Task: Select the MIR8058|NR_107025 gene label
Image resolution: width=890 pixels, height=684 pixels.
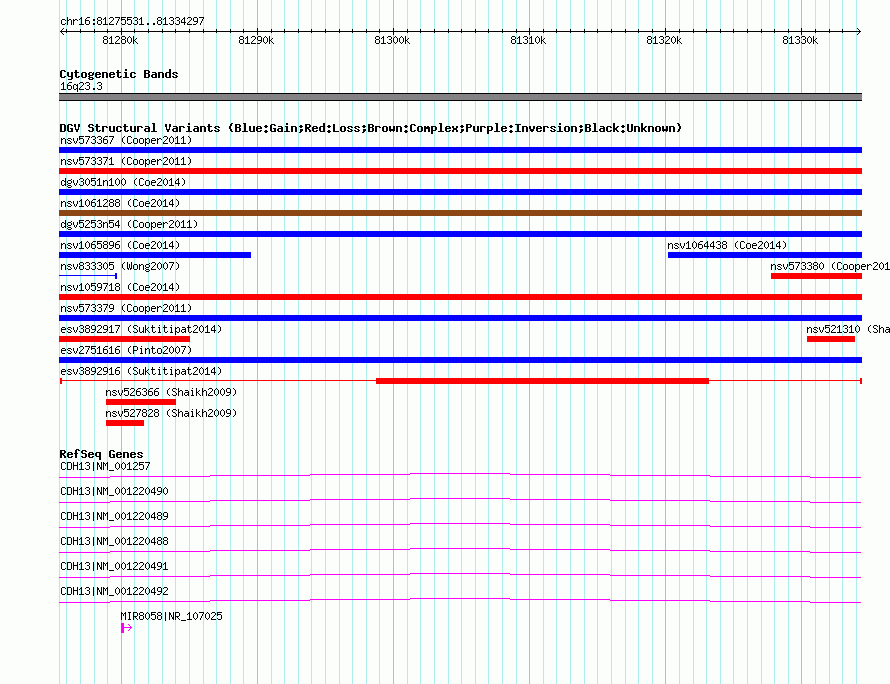Action: (171, 616)
